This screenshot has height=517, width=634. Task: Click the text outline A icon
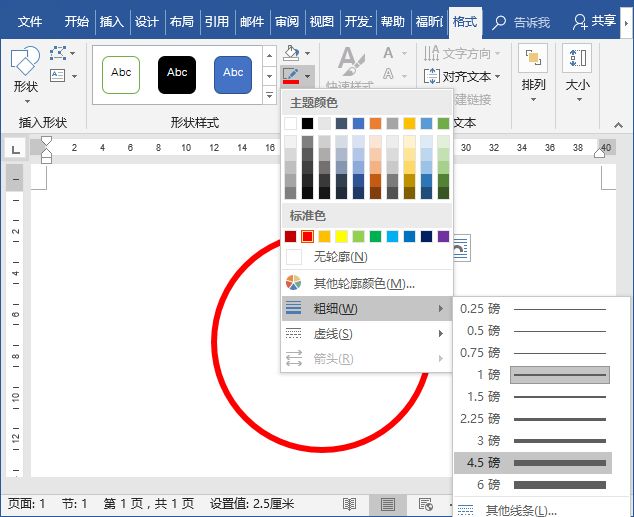(388, 74)
